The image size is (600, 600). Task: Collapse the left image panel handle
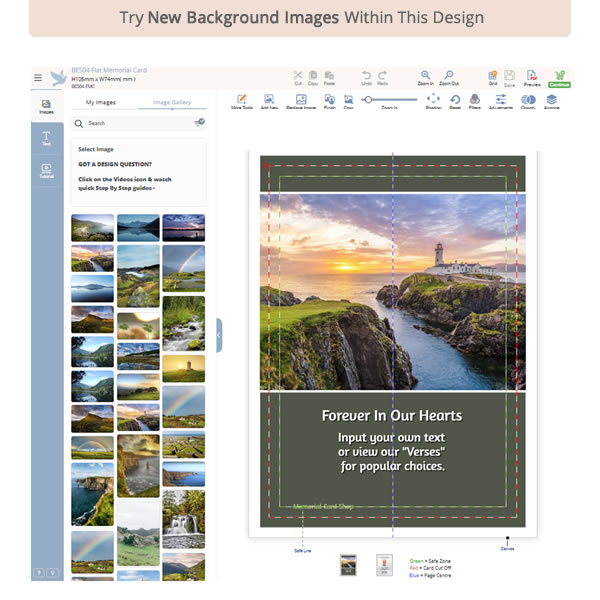[219, 335]
